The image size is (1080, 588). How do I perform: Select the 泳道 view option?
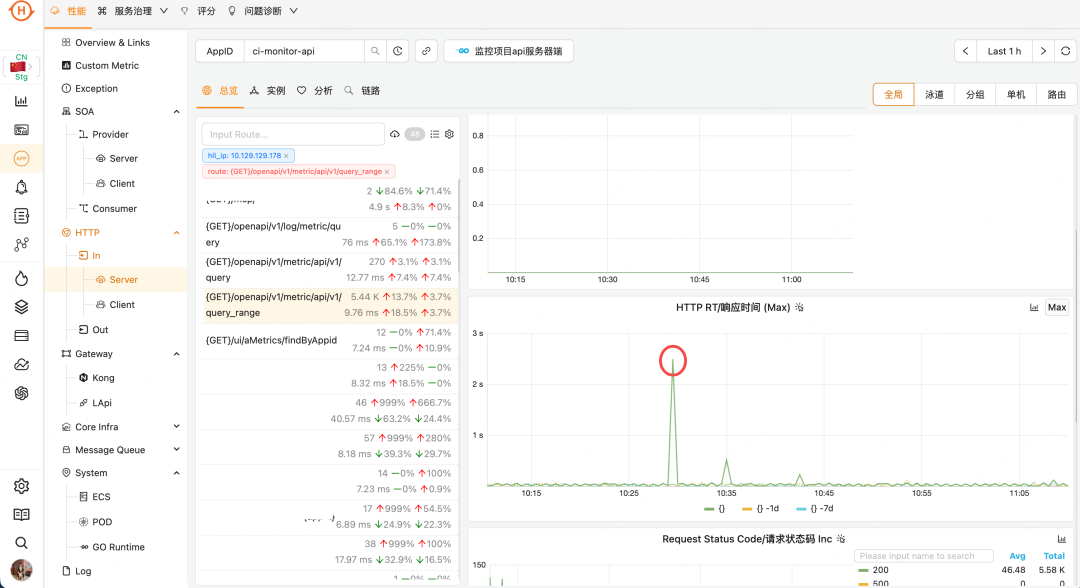(x=934, y=94)
